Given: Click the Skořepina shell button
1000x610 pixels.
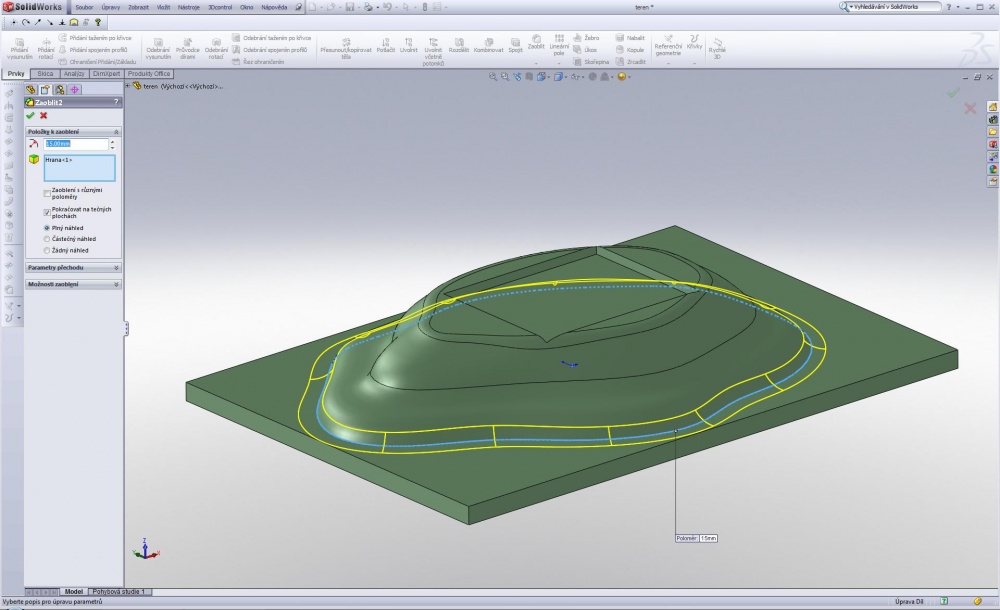Looking at the screenshot, I should pos(591,62).
